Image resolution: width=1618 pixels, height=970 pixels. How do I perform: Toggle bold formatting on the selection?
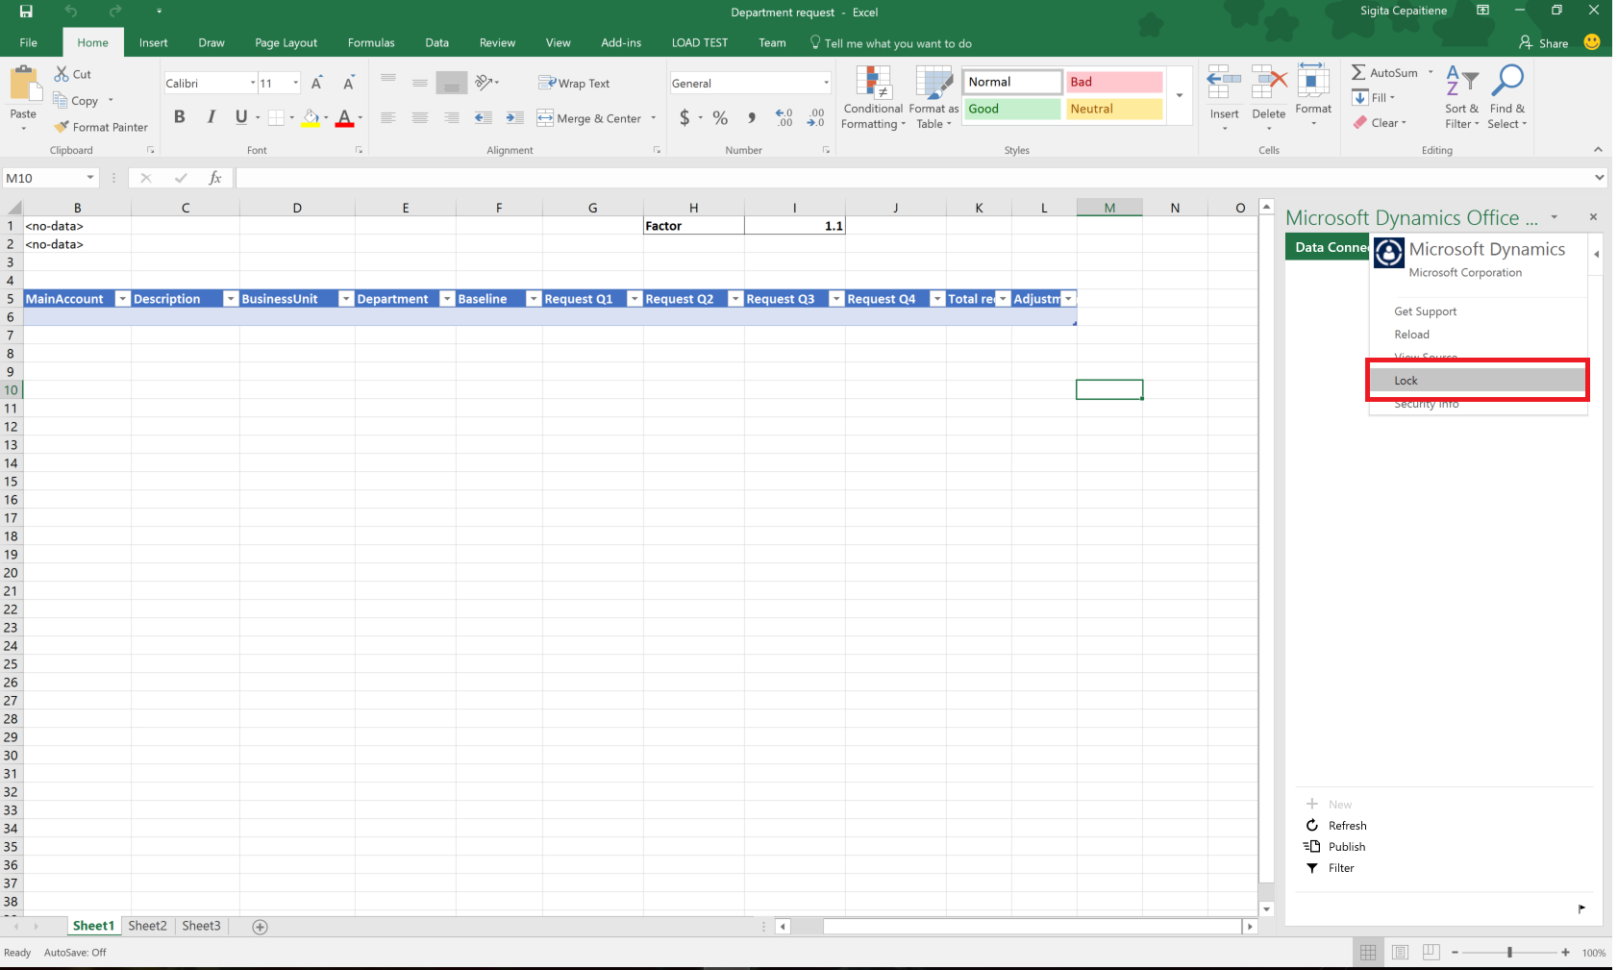[179, 117]
